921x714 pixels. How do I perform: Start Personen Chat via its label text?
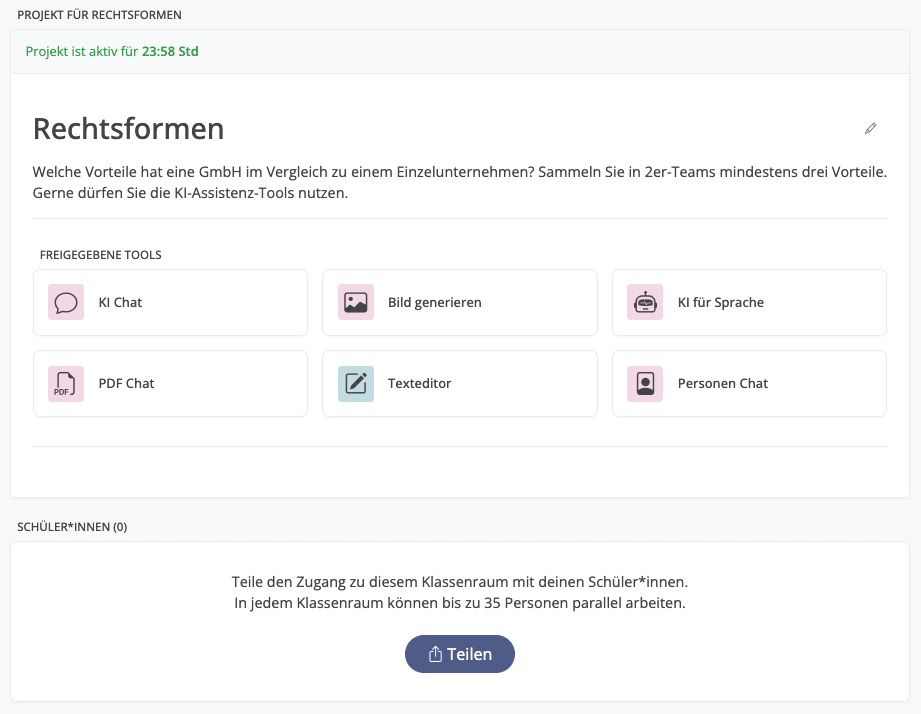coord(722,383)
